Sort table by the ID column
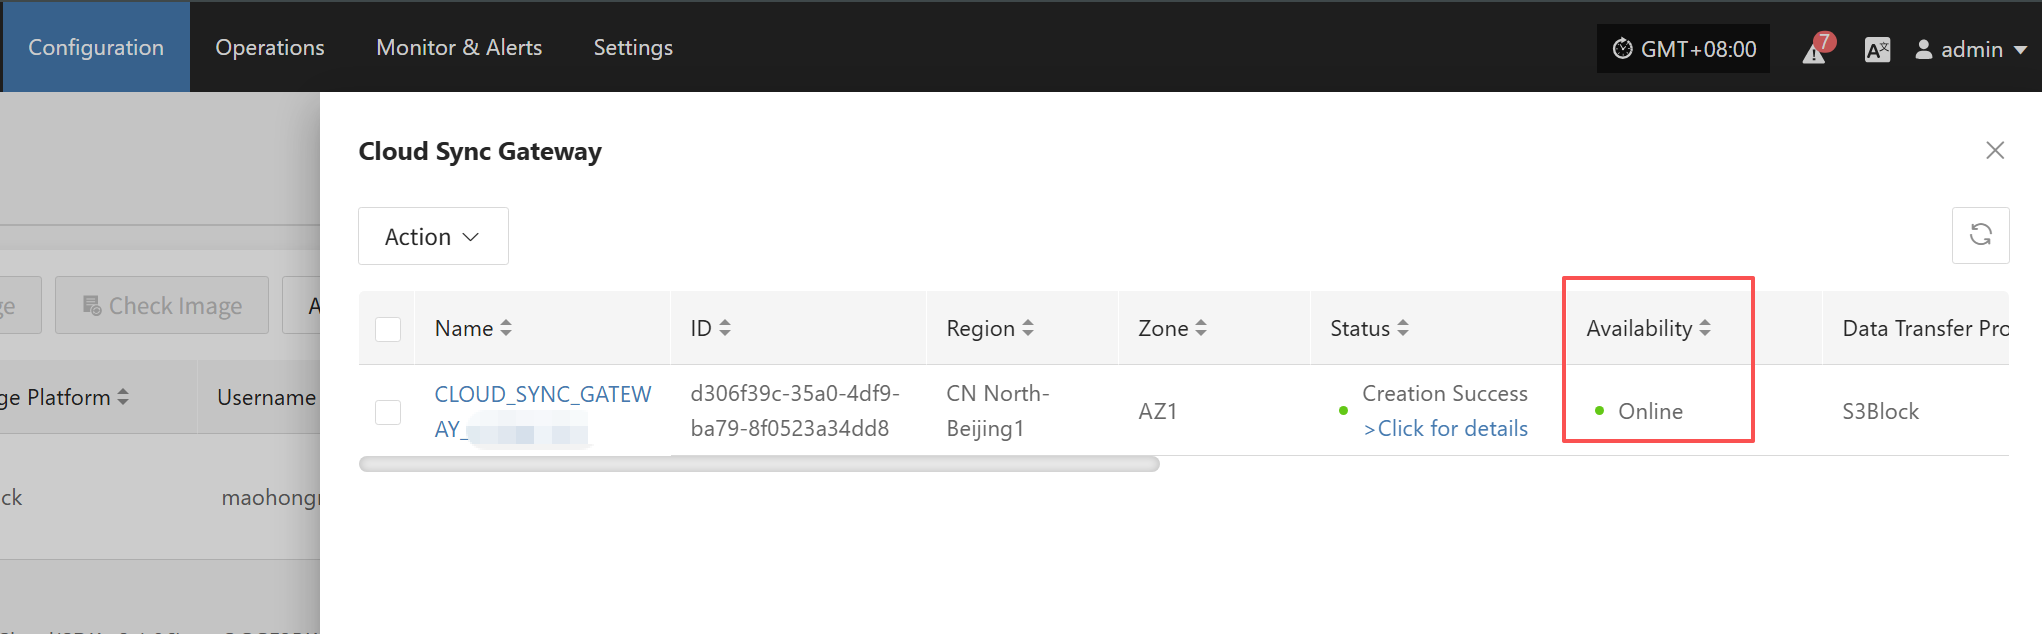 (x=725, y=328)
